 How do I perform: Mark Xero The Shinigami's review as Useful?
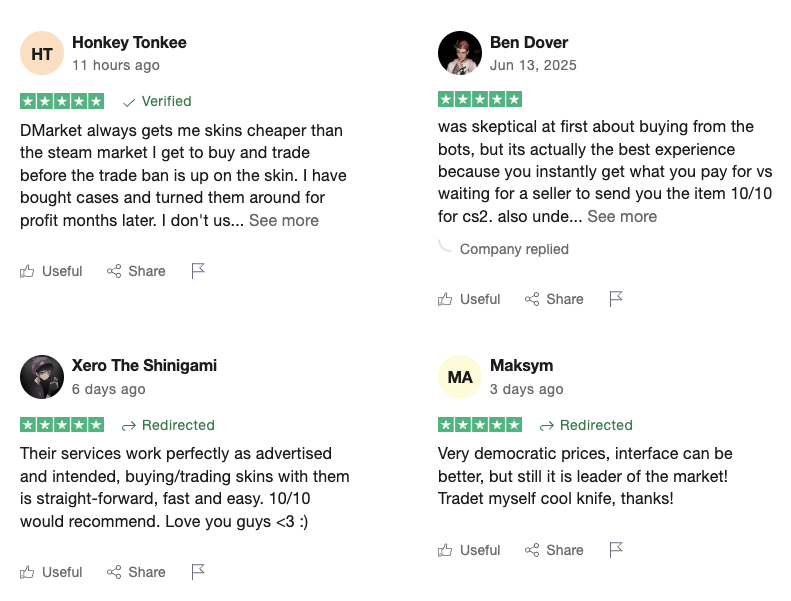[51, 572]
